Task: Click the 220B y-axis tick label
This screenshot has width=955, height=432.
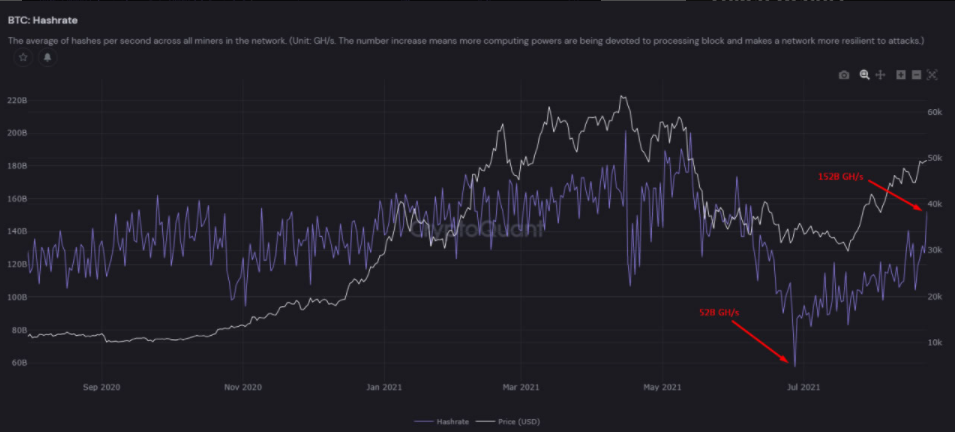Action: point(17,101)
